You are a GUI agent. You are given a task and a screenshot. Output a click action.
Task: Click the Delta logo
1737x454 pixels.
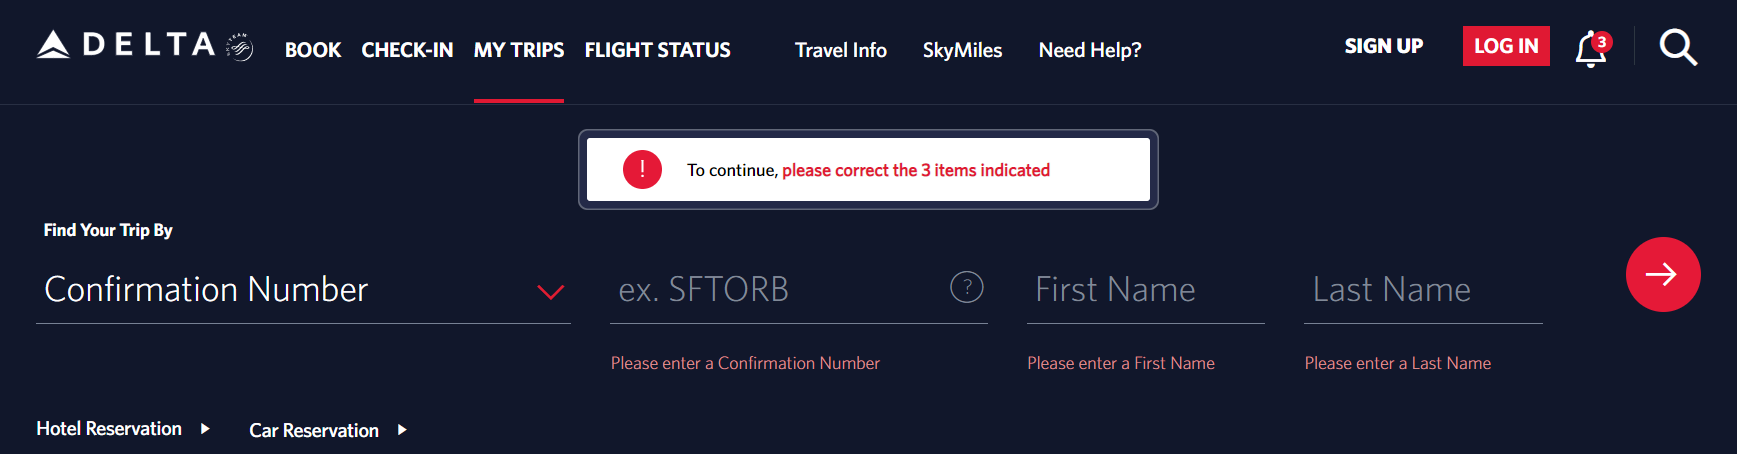(x=126, y=45)
